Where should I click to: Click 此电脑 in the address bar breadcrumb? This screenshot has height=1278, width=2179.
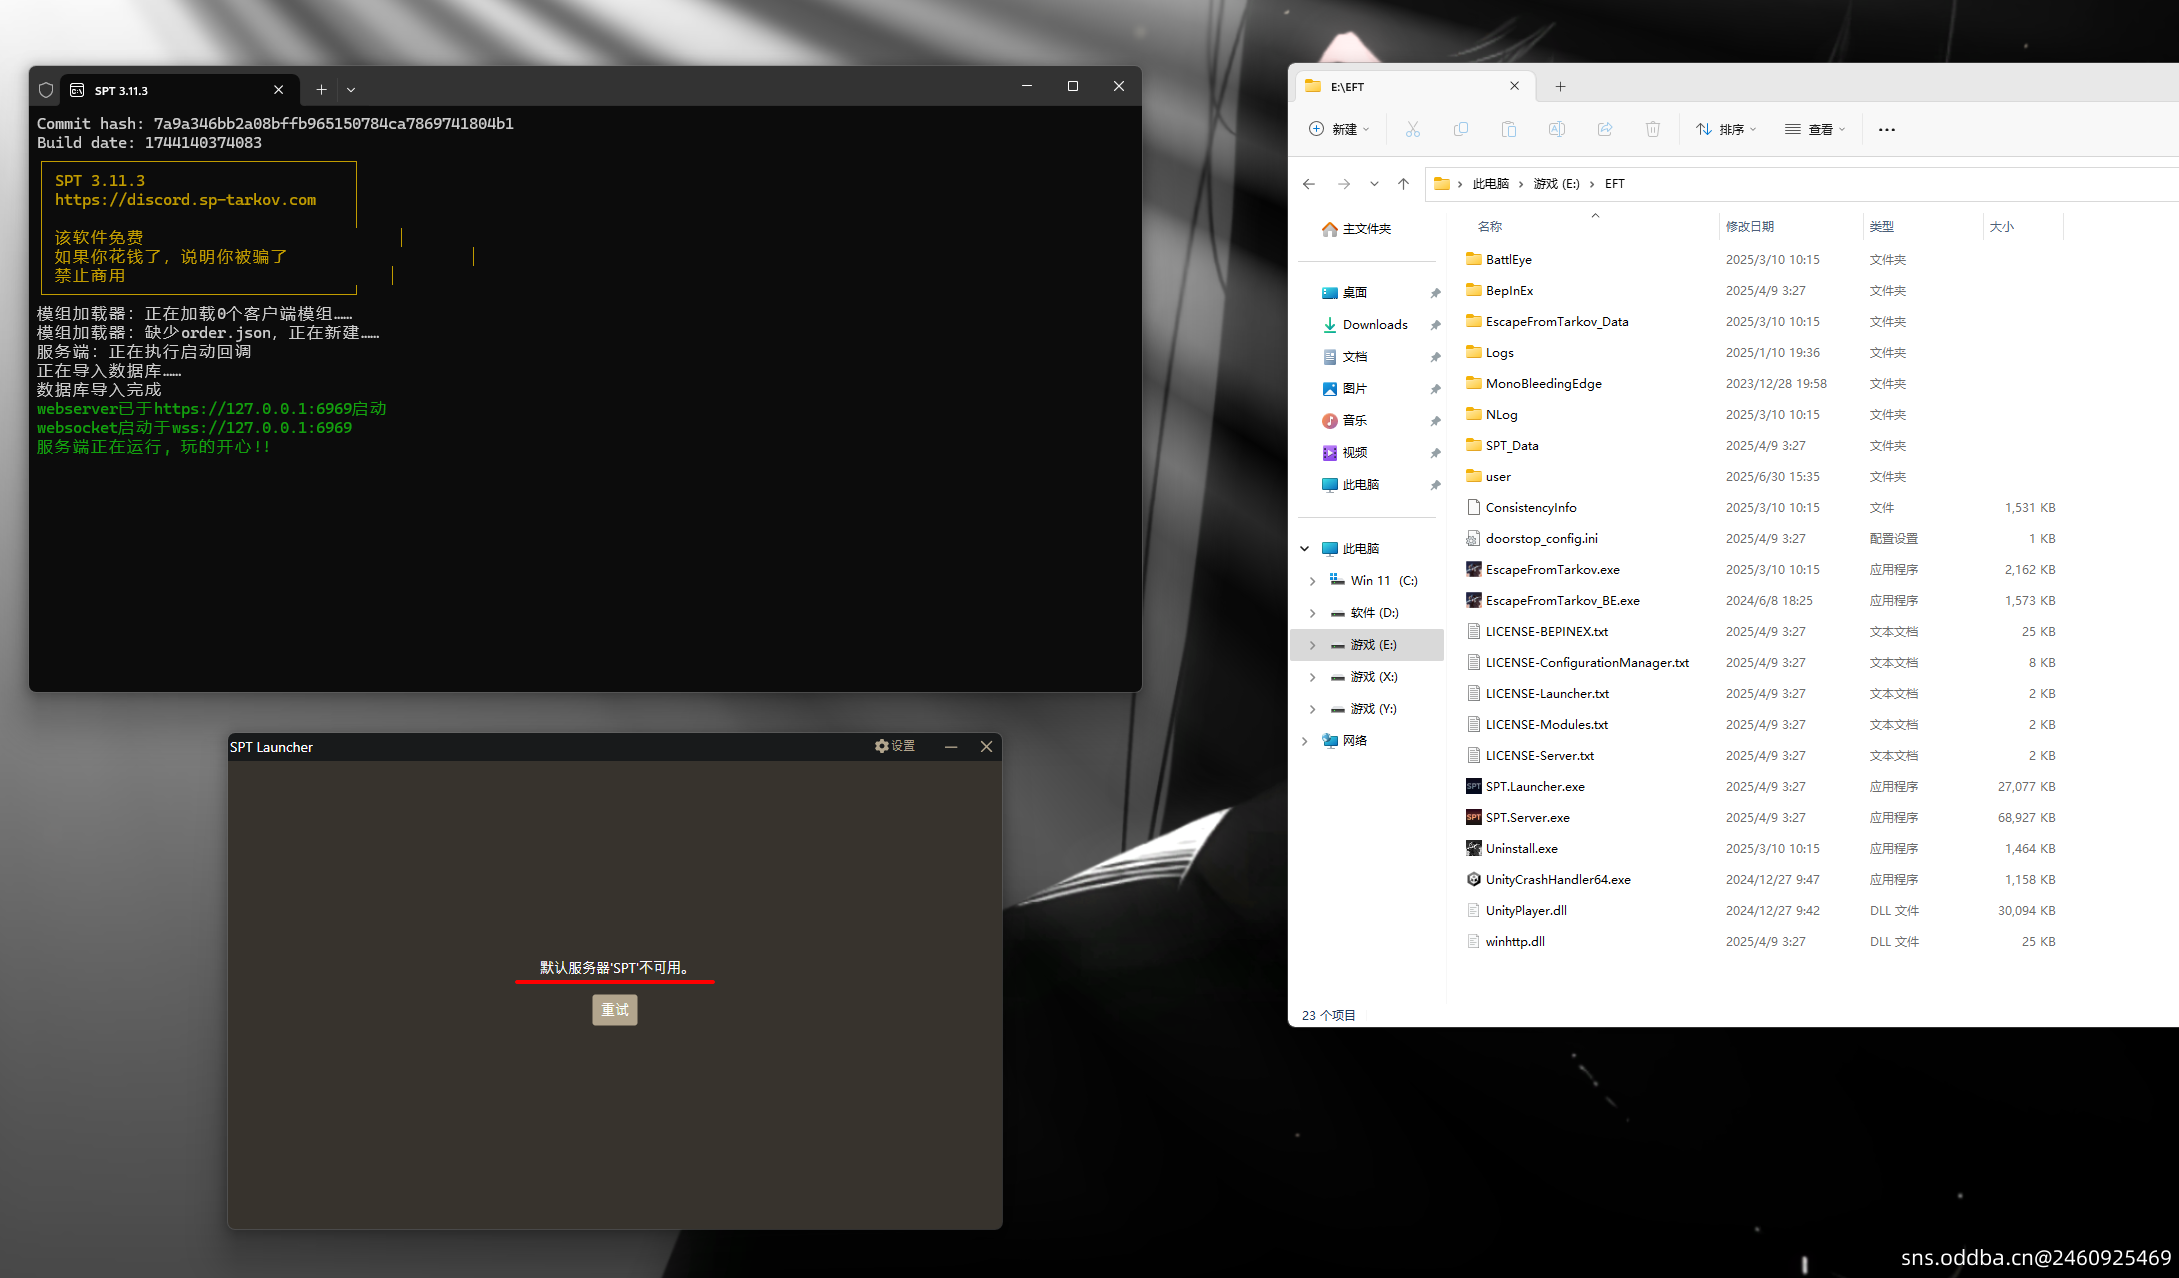[x=1491, y=184]
